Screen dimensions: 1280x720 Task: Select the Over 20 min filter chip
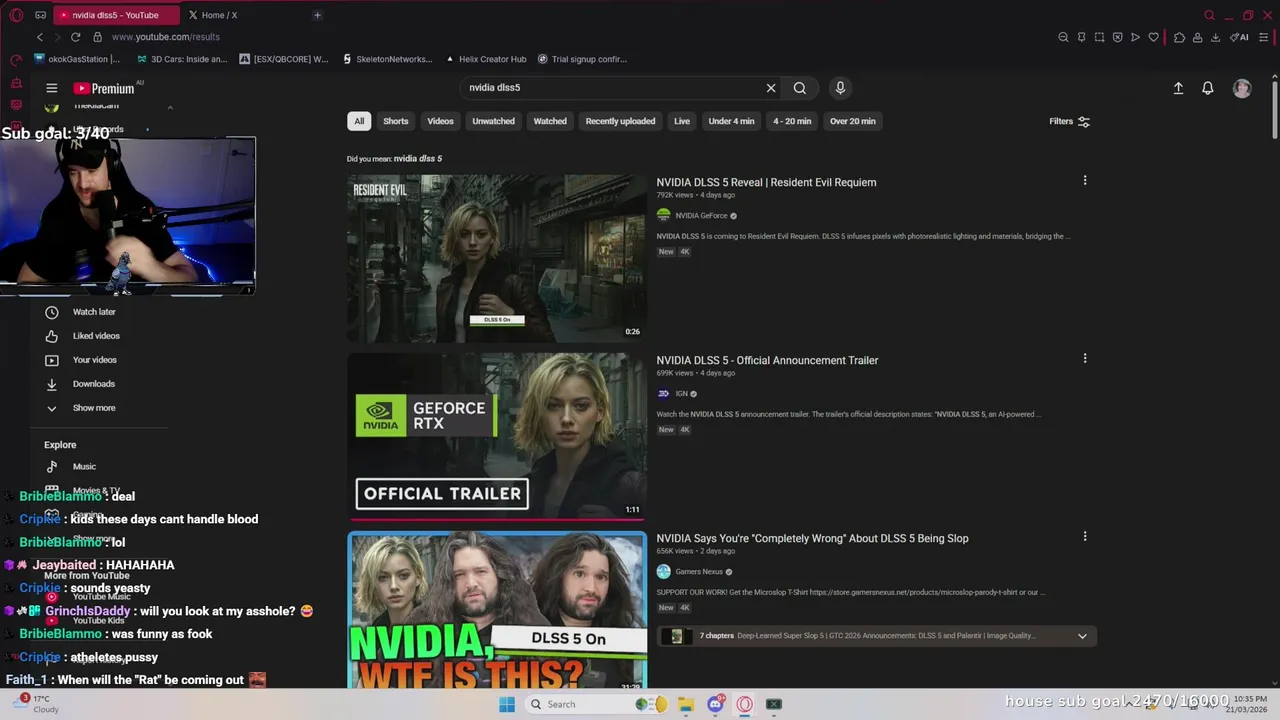(852, 121)
